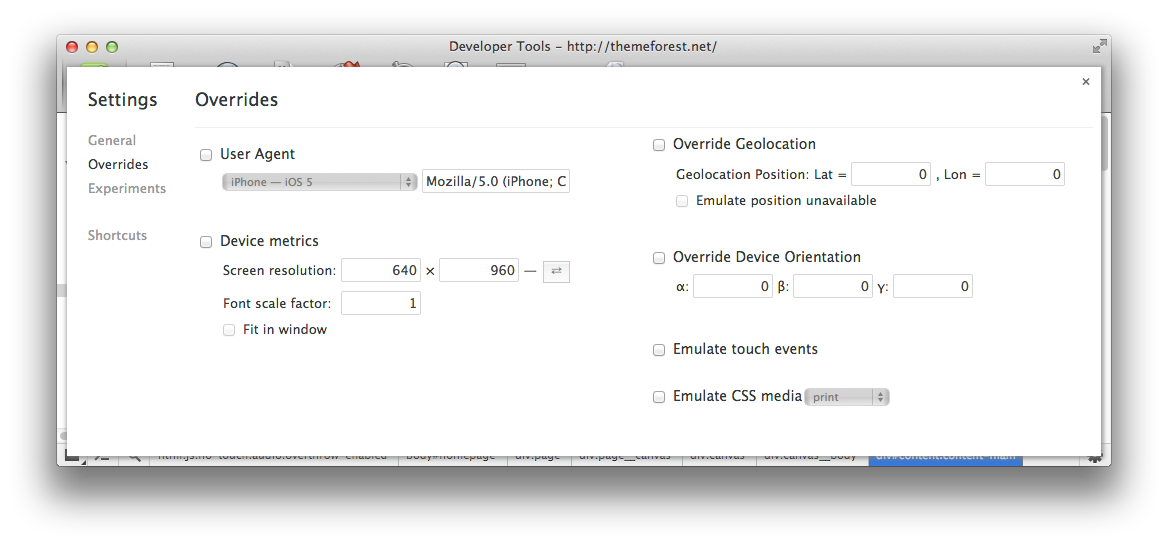1168x545 pixels.
Task: Tick the Fit in window checkbox
Action: coord(229,330)
